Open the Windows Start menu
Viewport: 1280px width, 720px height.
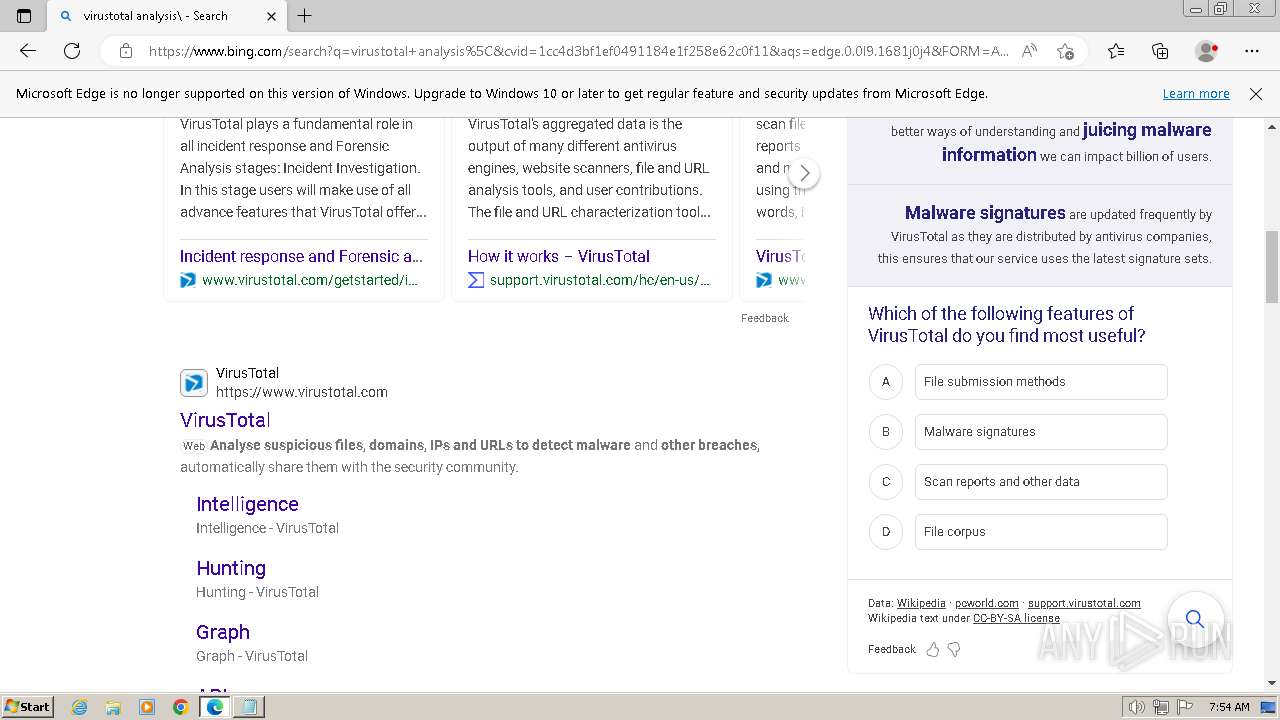28,706
